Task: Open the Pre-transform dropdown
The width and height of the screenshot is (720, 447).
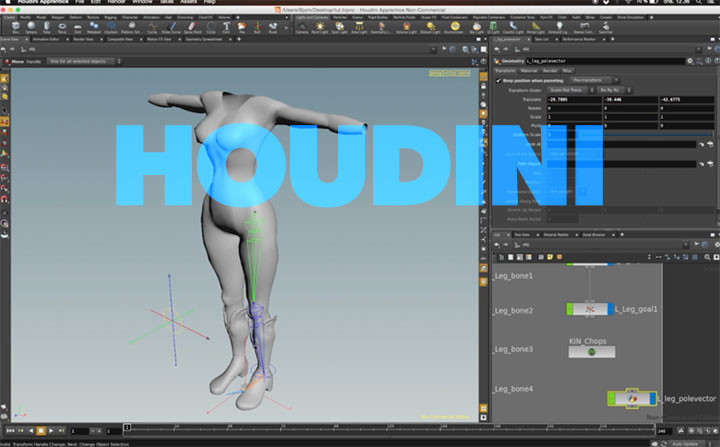Action: tap(595, 80)
